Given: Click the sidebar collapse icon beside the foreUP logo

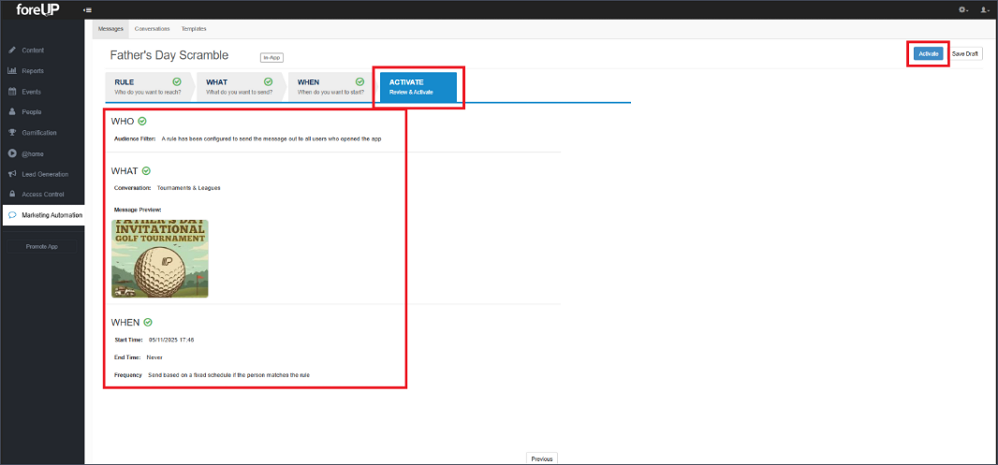Looking at the screenshot, I should [x=87, y=11].
